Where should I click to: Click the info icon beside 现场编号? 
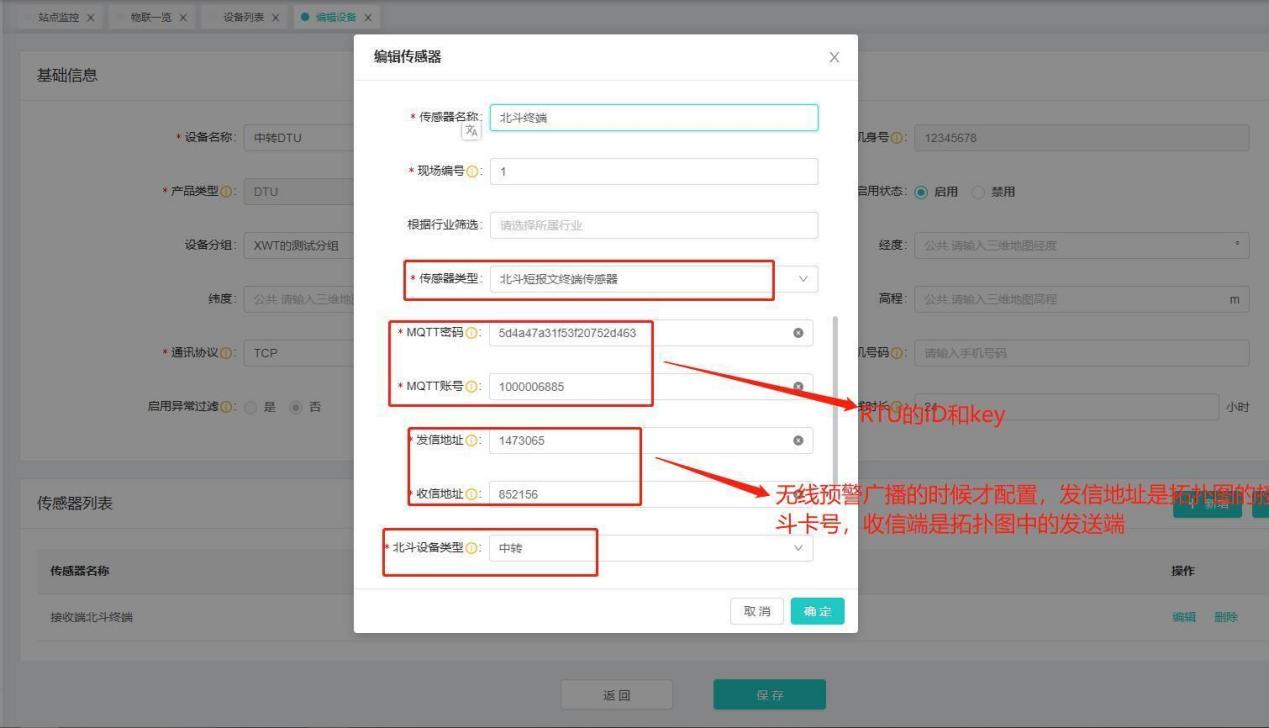click(x=472, y=172)
